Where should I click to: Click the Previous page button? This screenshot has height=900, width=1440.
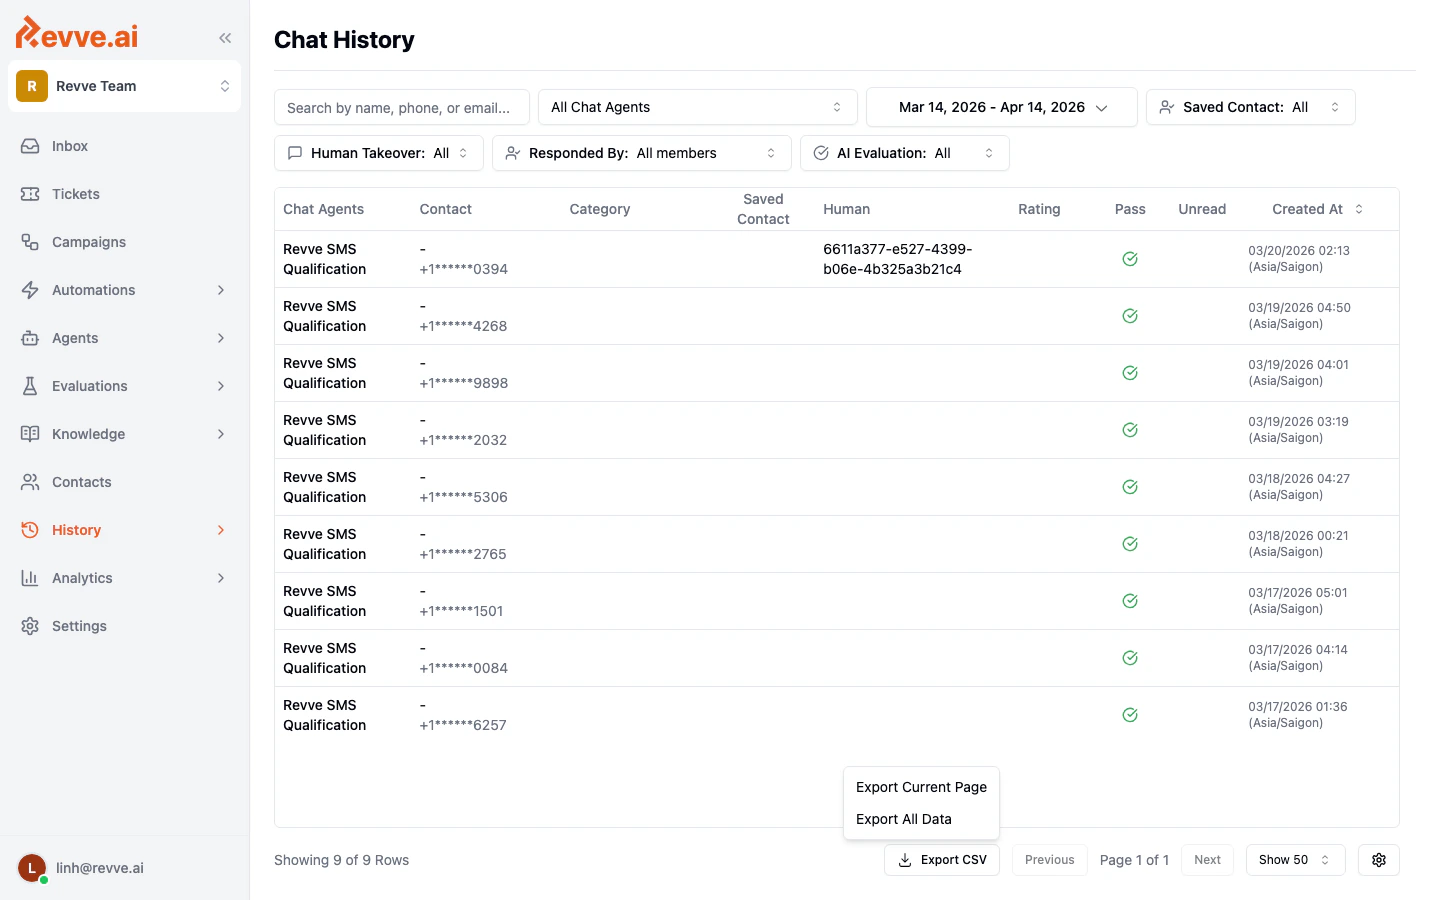click(x=1050, y=860)
